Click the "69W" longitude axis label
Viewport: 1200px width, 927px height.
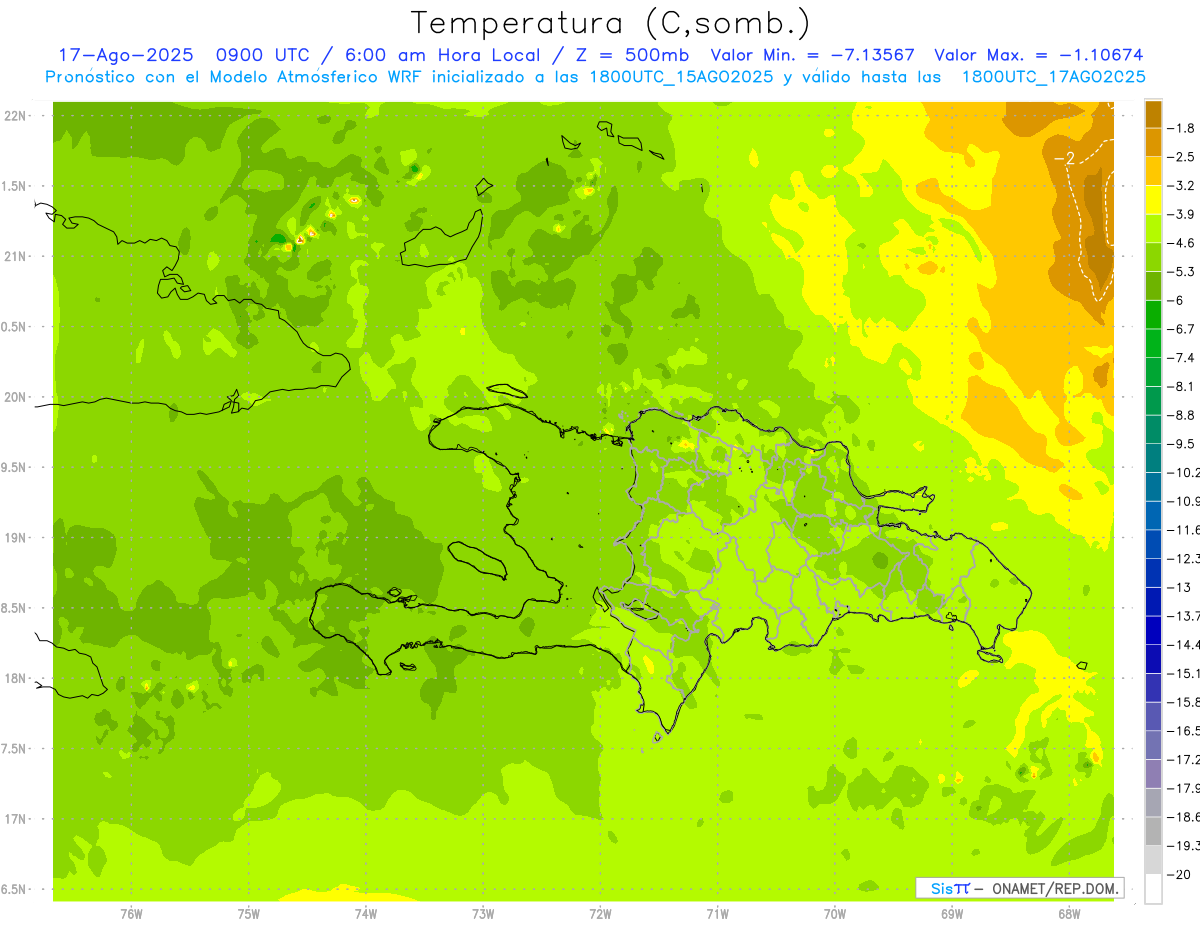[952, 914]
